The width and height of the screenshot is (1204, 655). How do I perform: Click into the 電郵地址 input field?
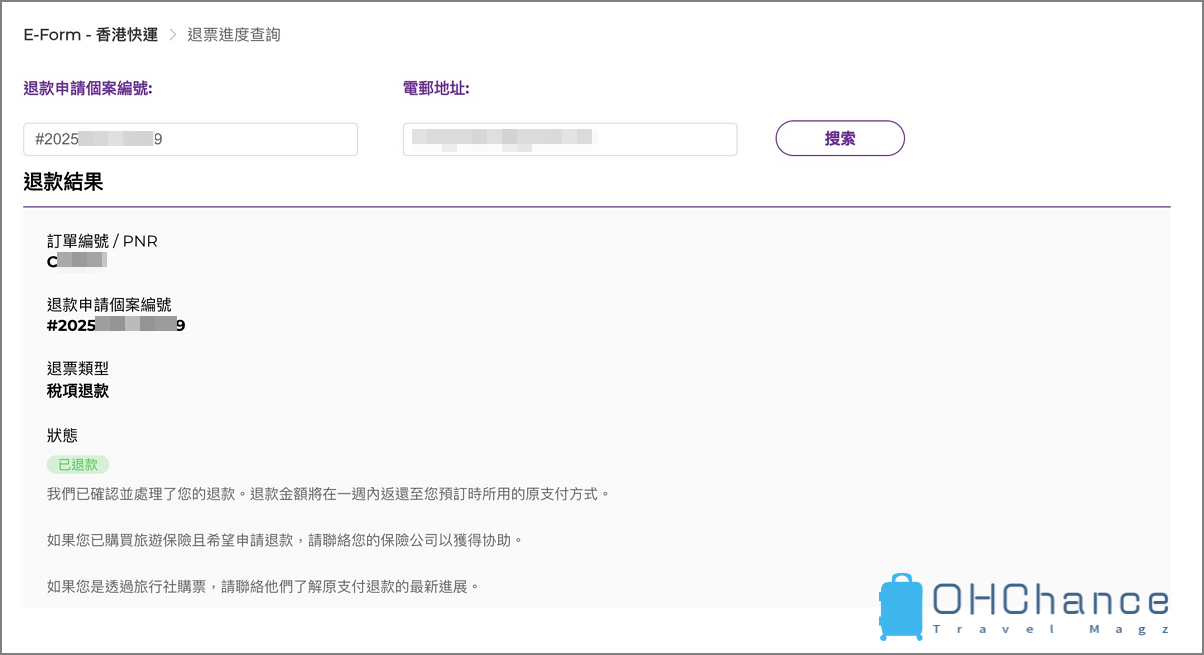569,140
